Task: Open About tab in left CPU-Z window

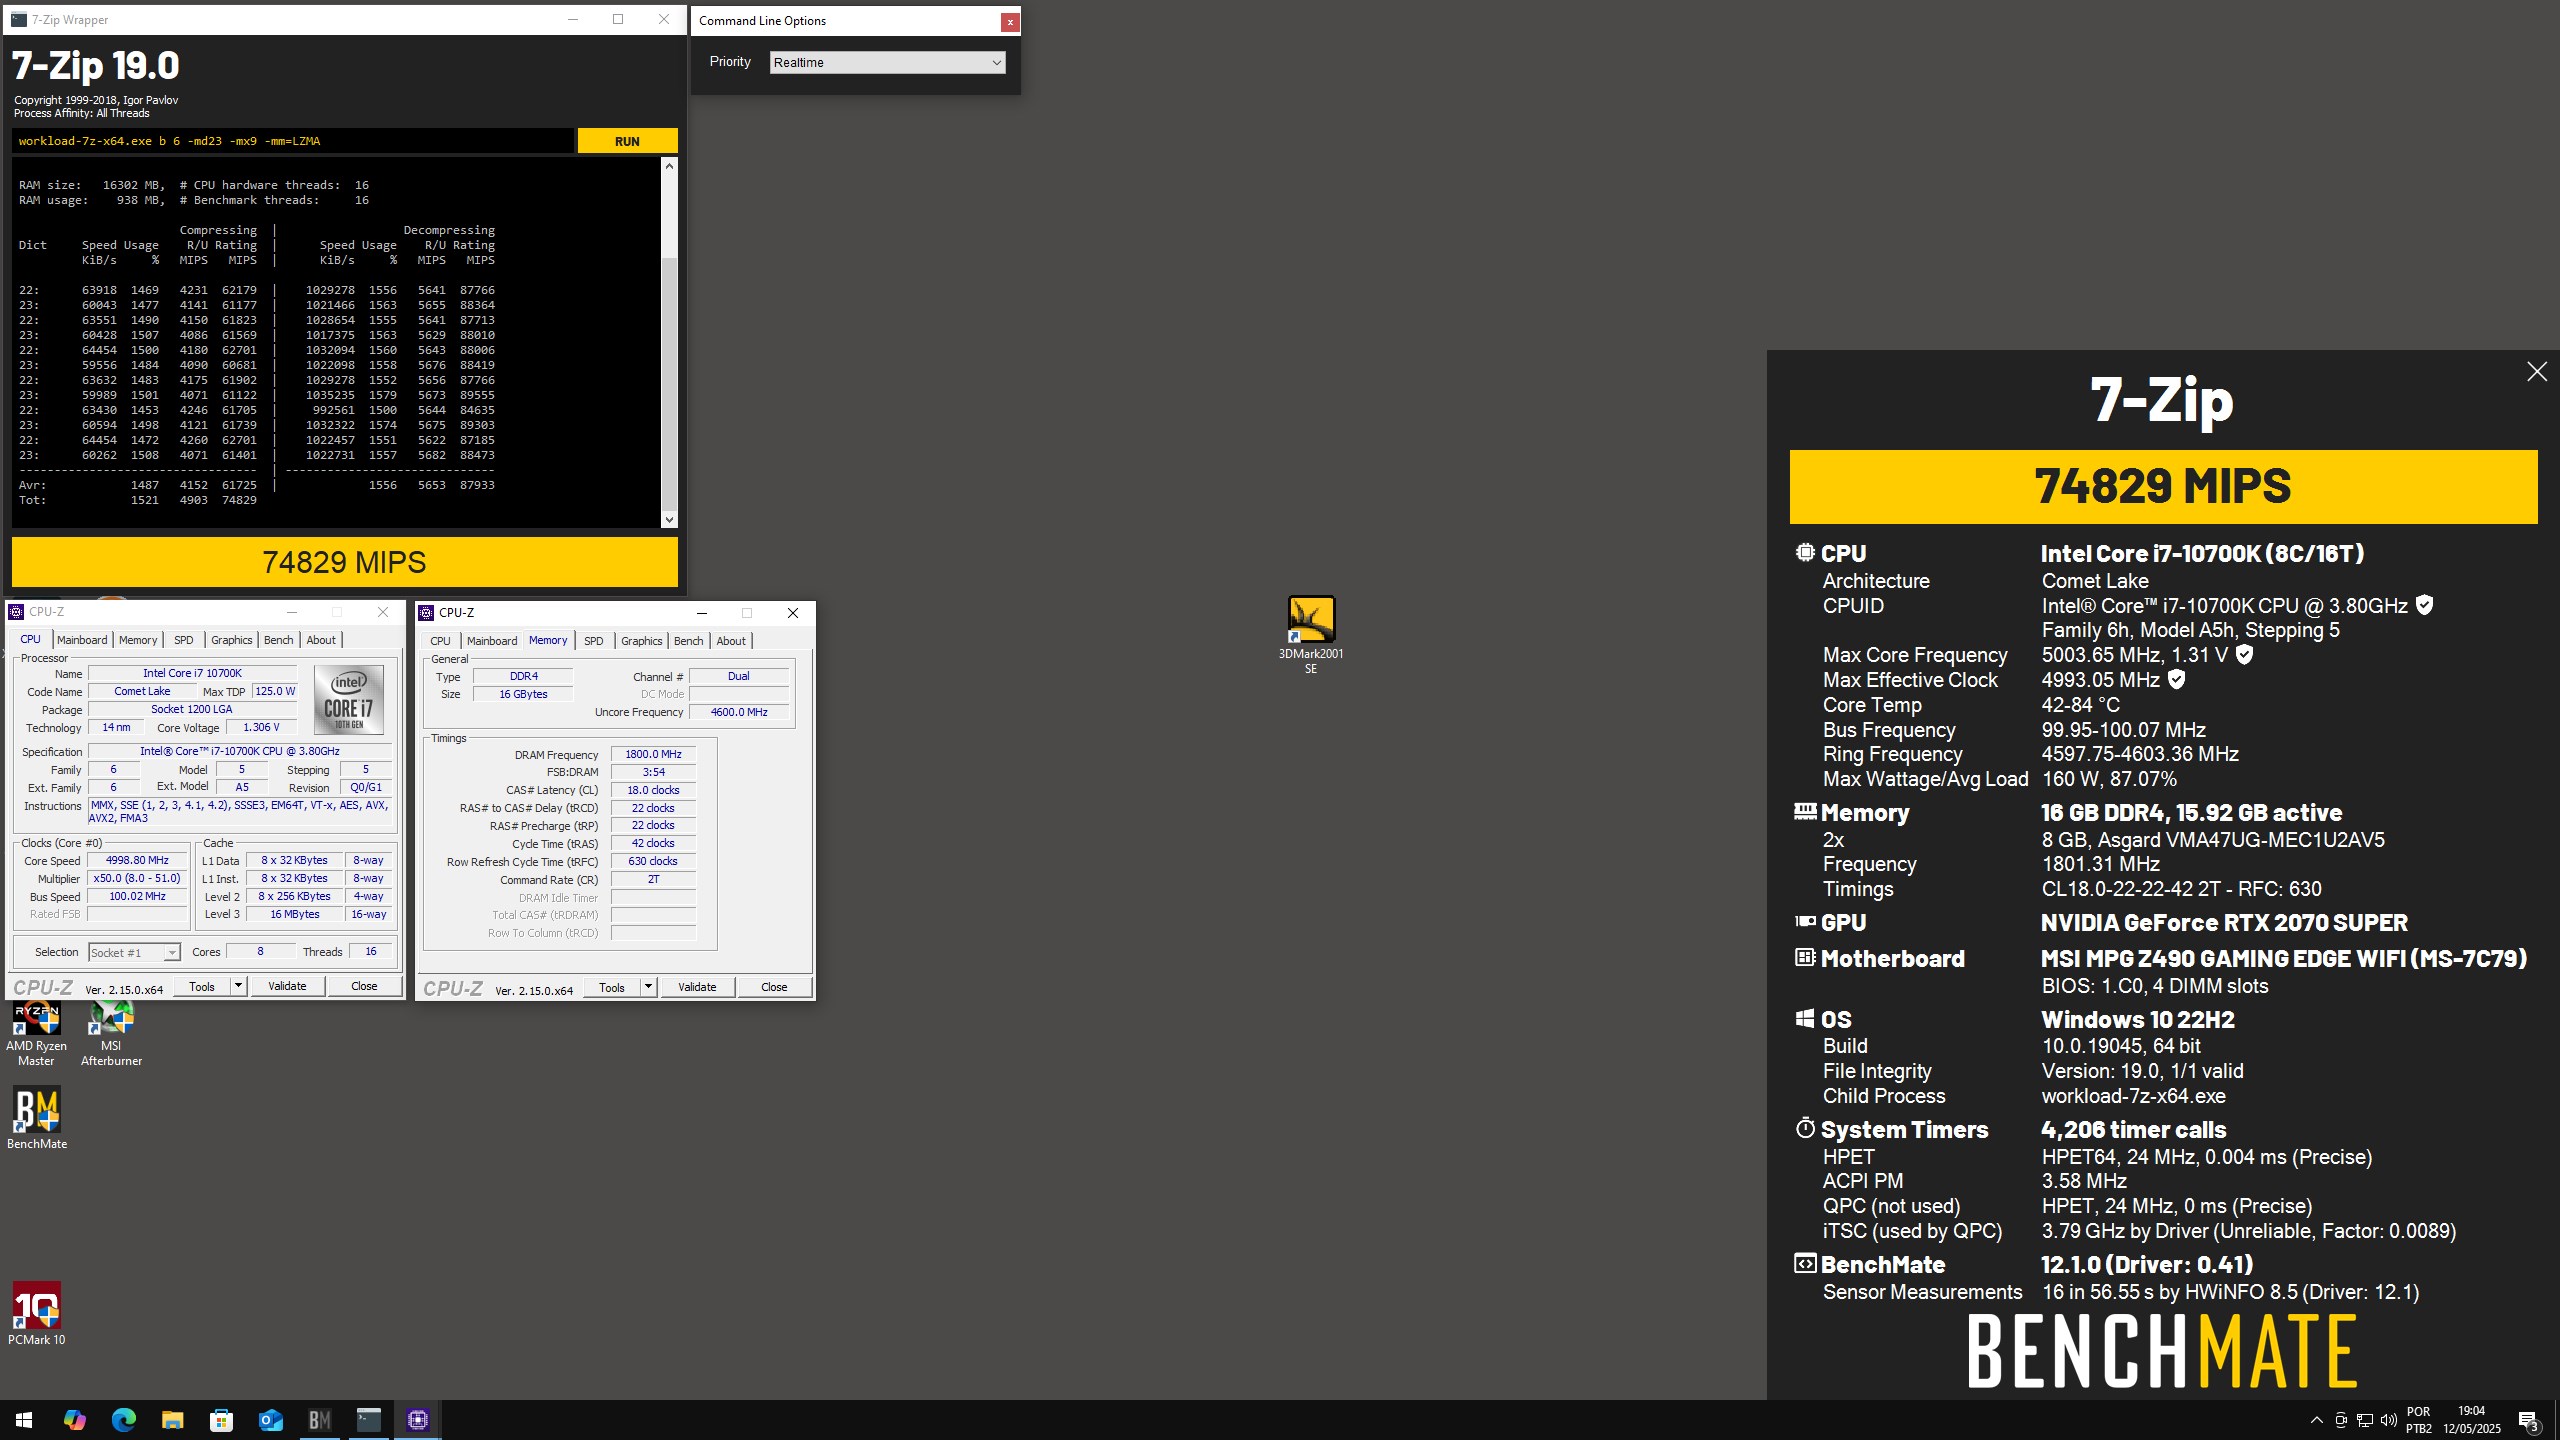Action: click(x=321, y=640)
